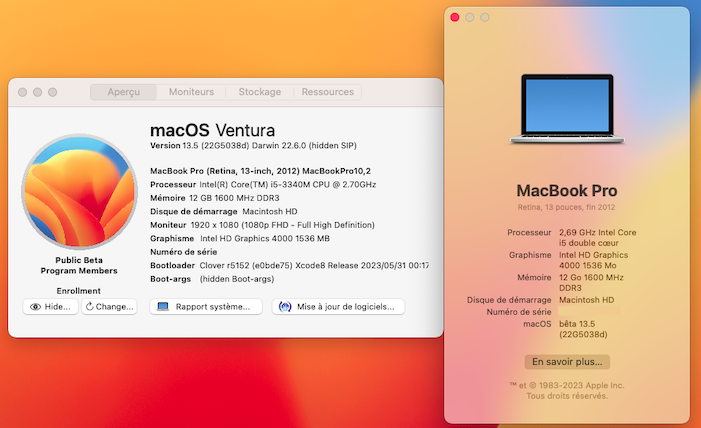The width and height of the screenshot is (701, 428).
Task: Click the zoom button of macOS Ventura window
Action: pyautogui.click(x=52, y=92)
